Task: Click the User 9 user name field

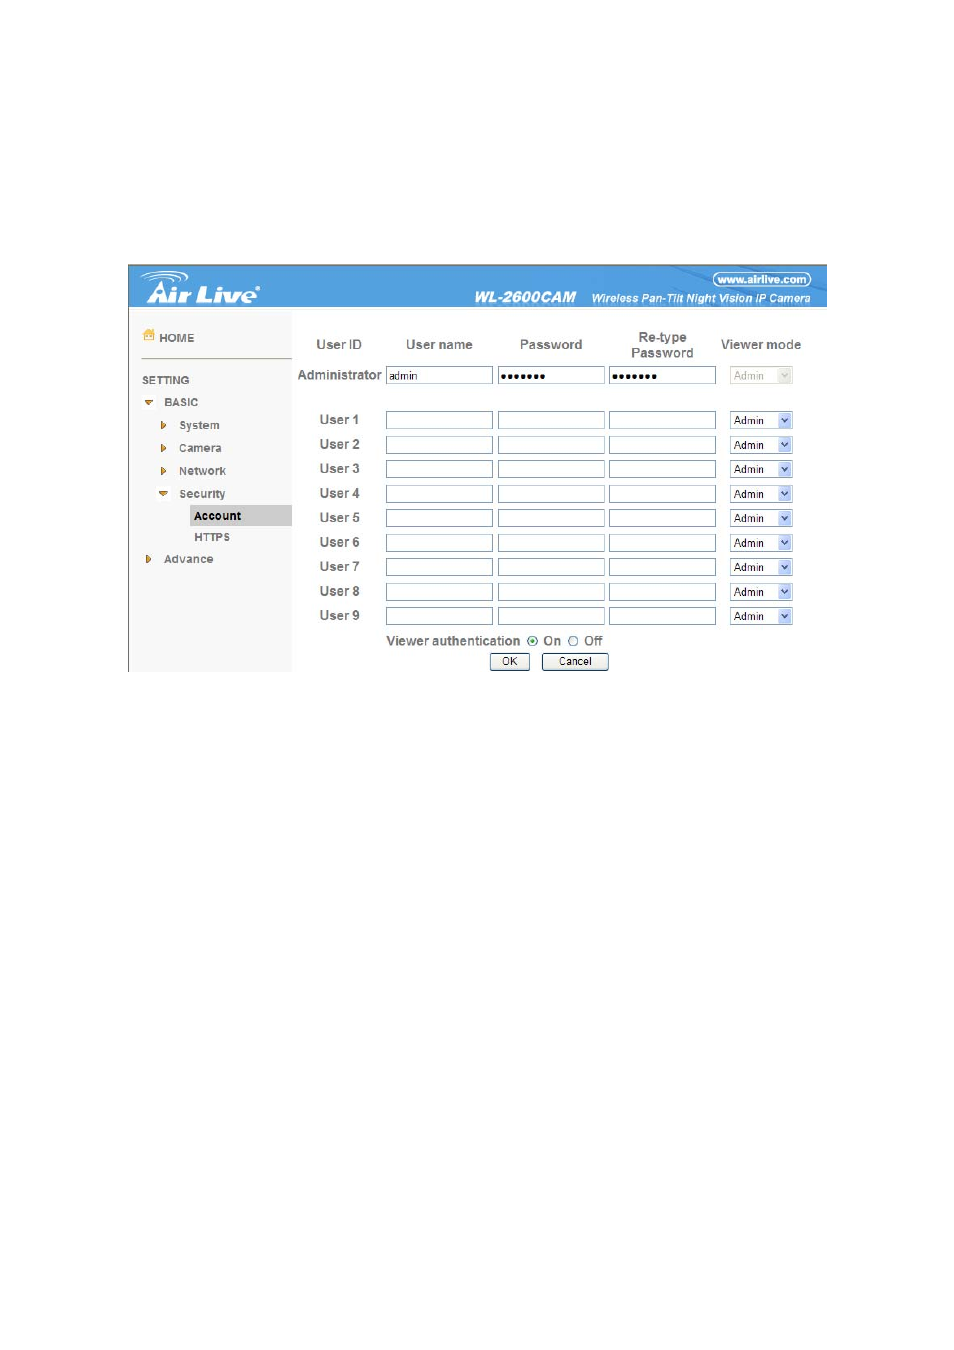Action: point(439,616)
